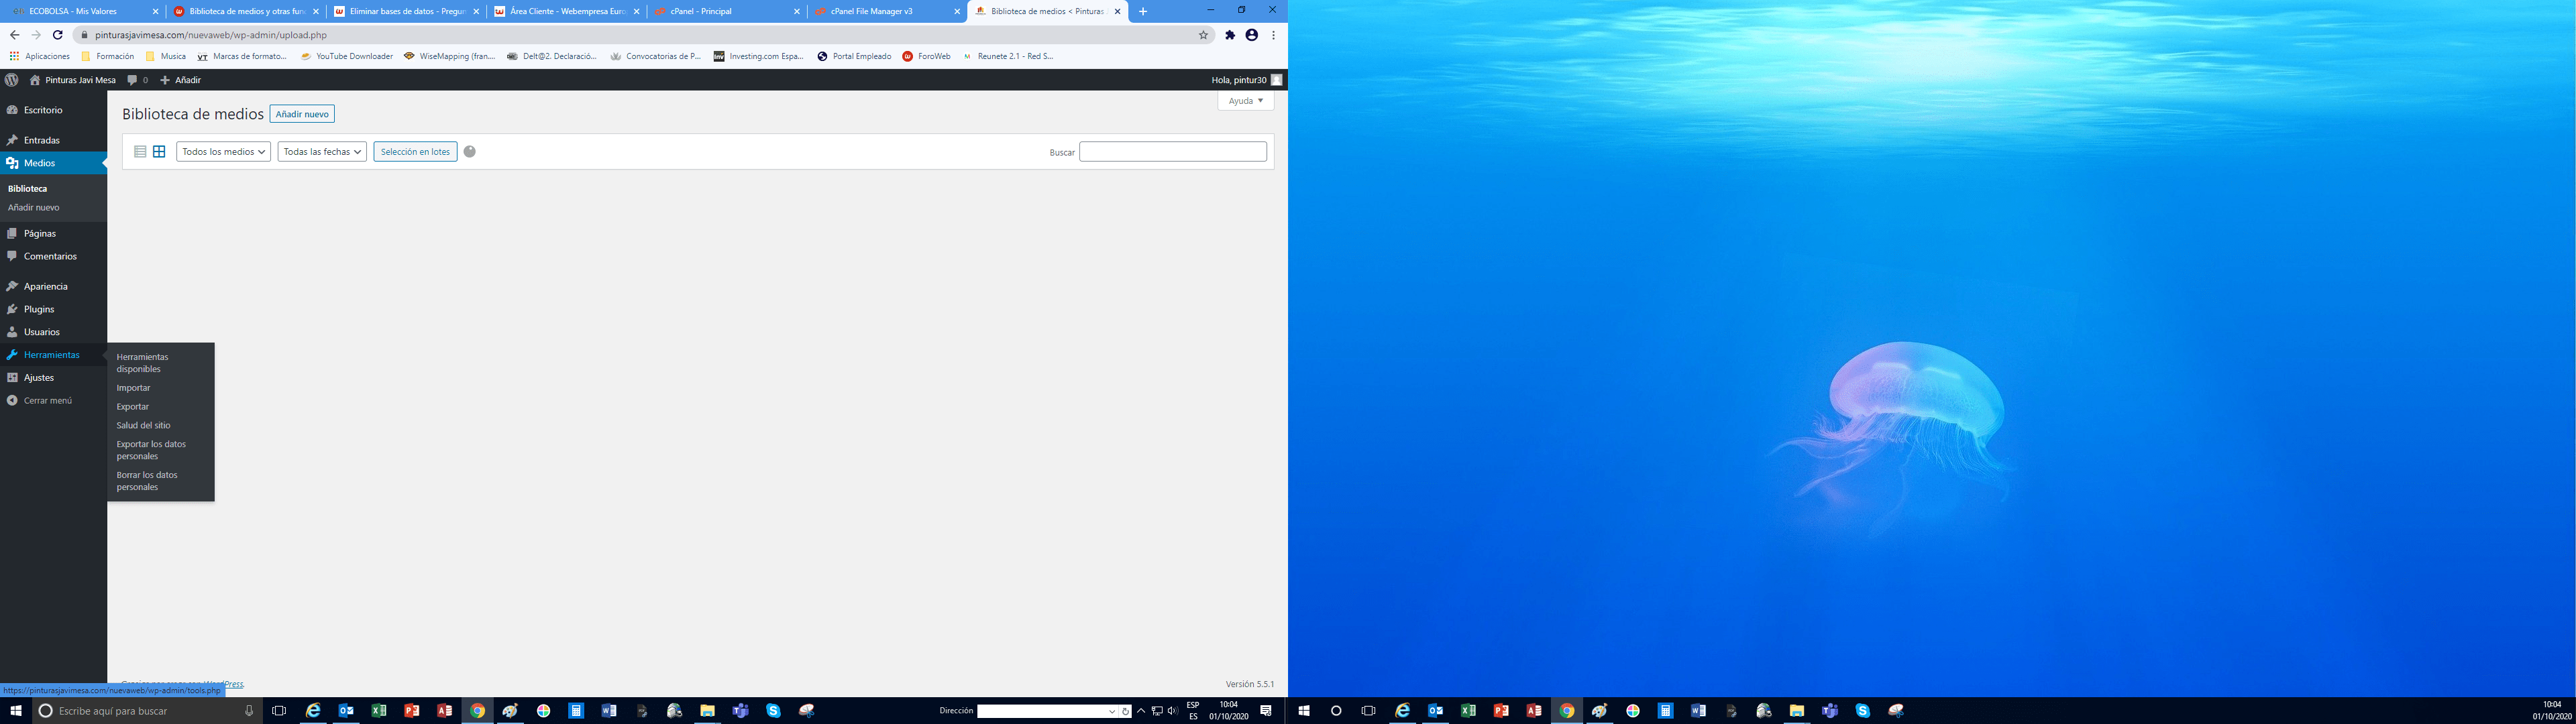2576x724 pixels.
Task: Switch to the cPanel File Manager v3 tab
Action: (x=887, y=11)
